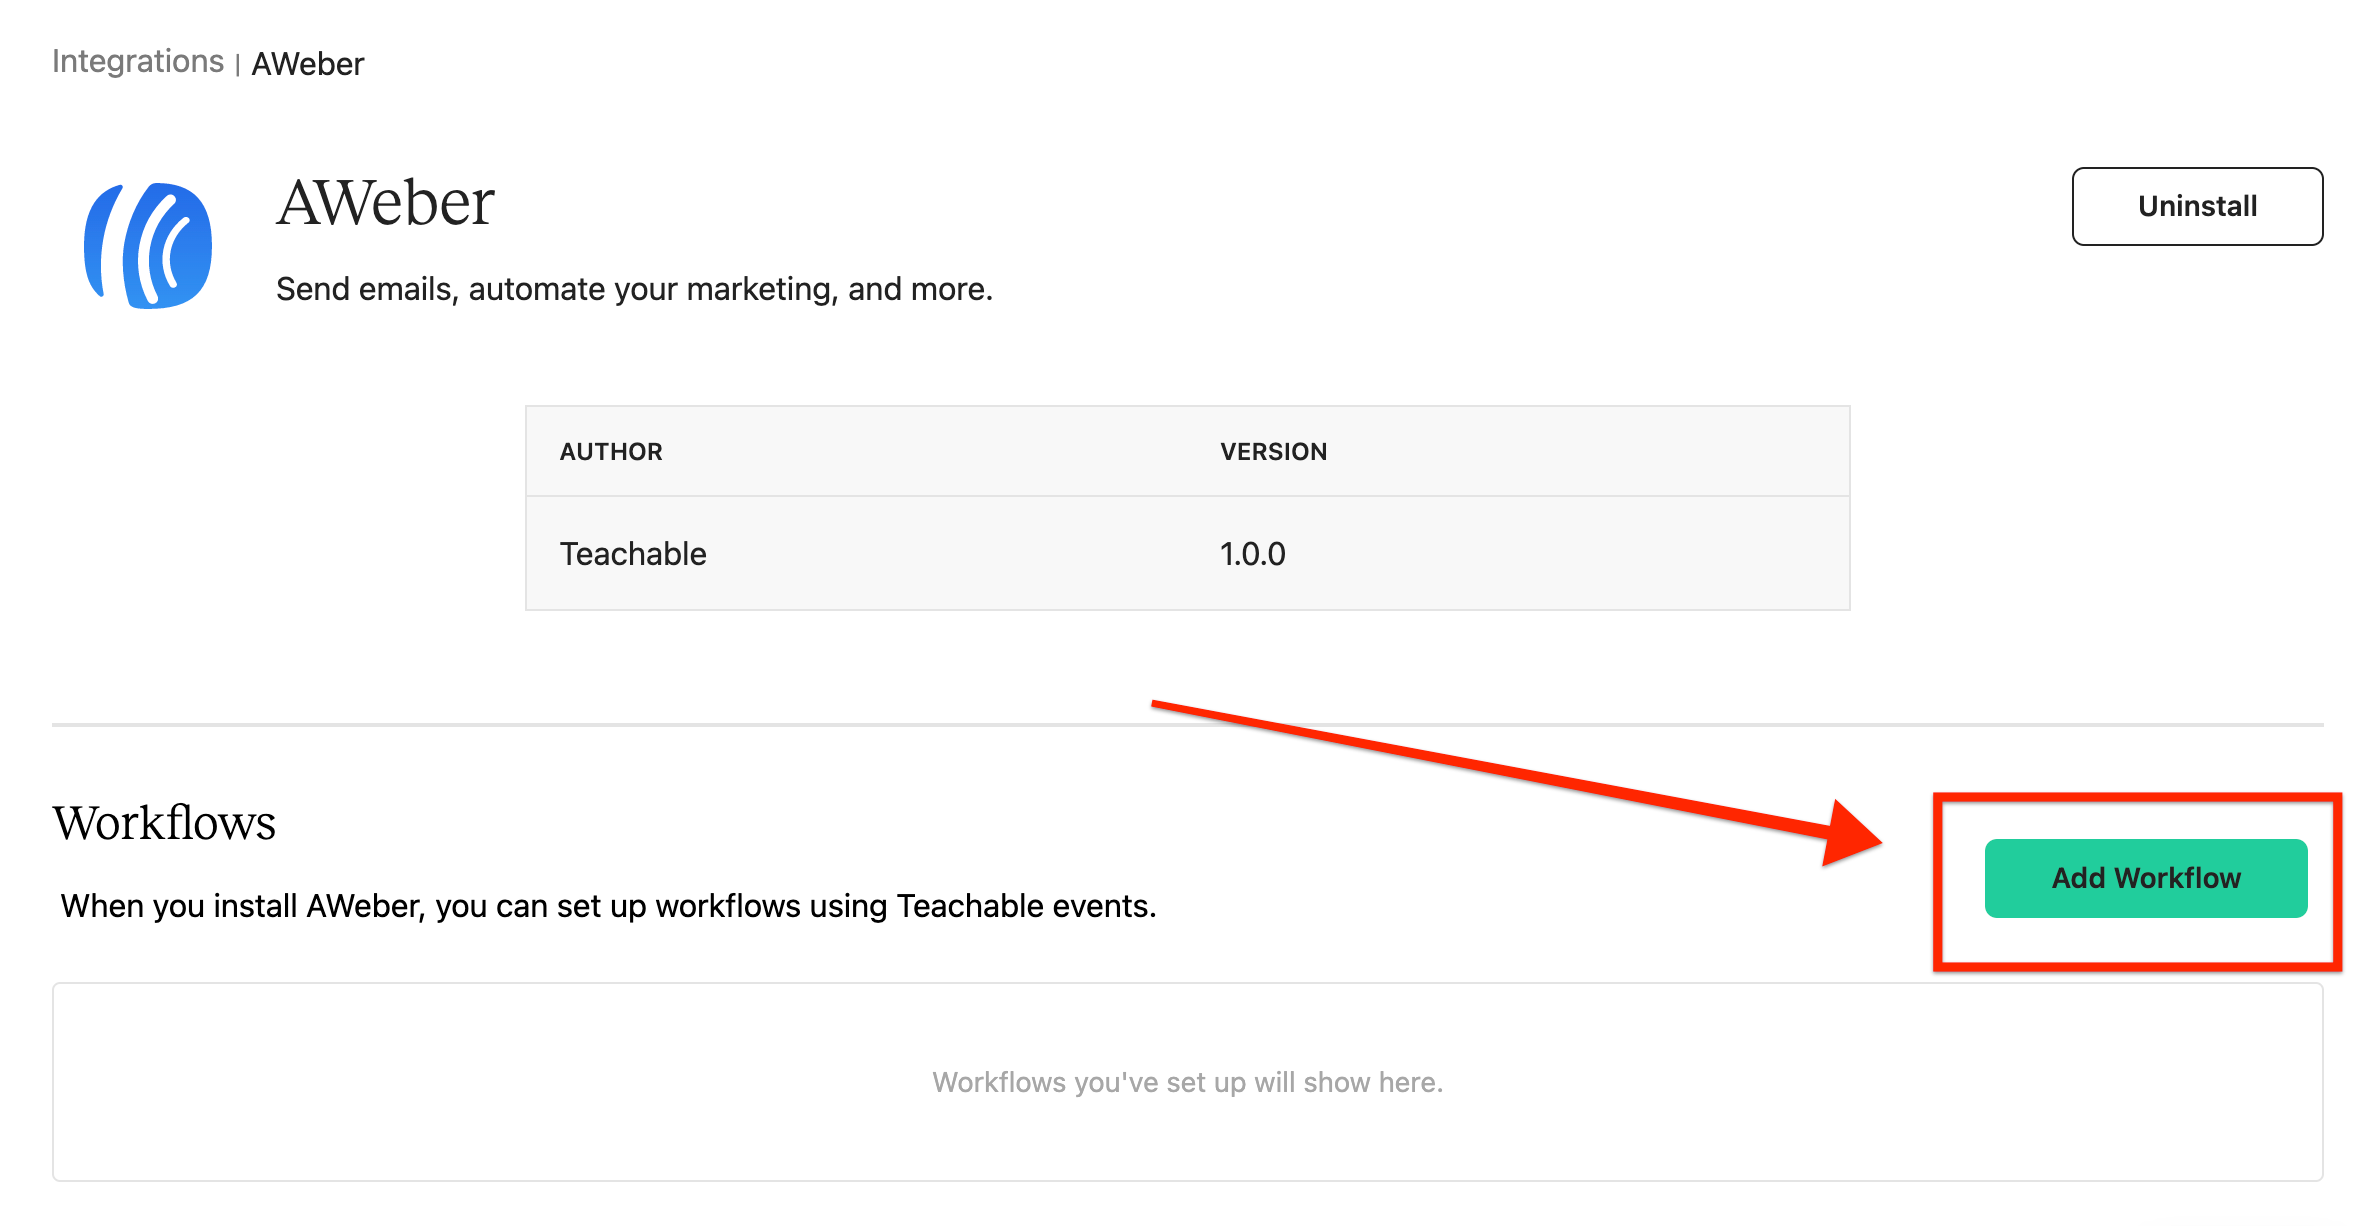2366x1226 pixels.
Task: Uninstall the AWeber integration
Action: click(2197, 206)
